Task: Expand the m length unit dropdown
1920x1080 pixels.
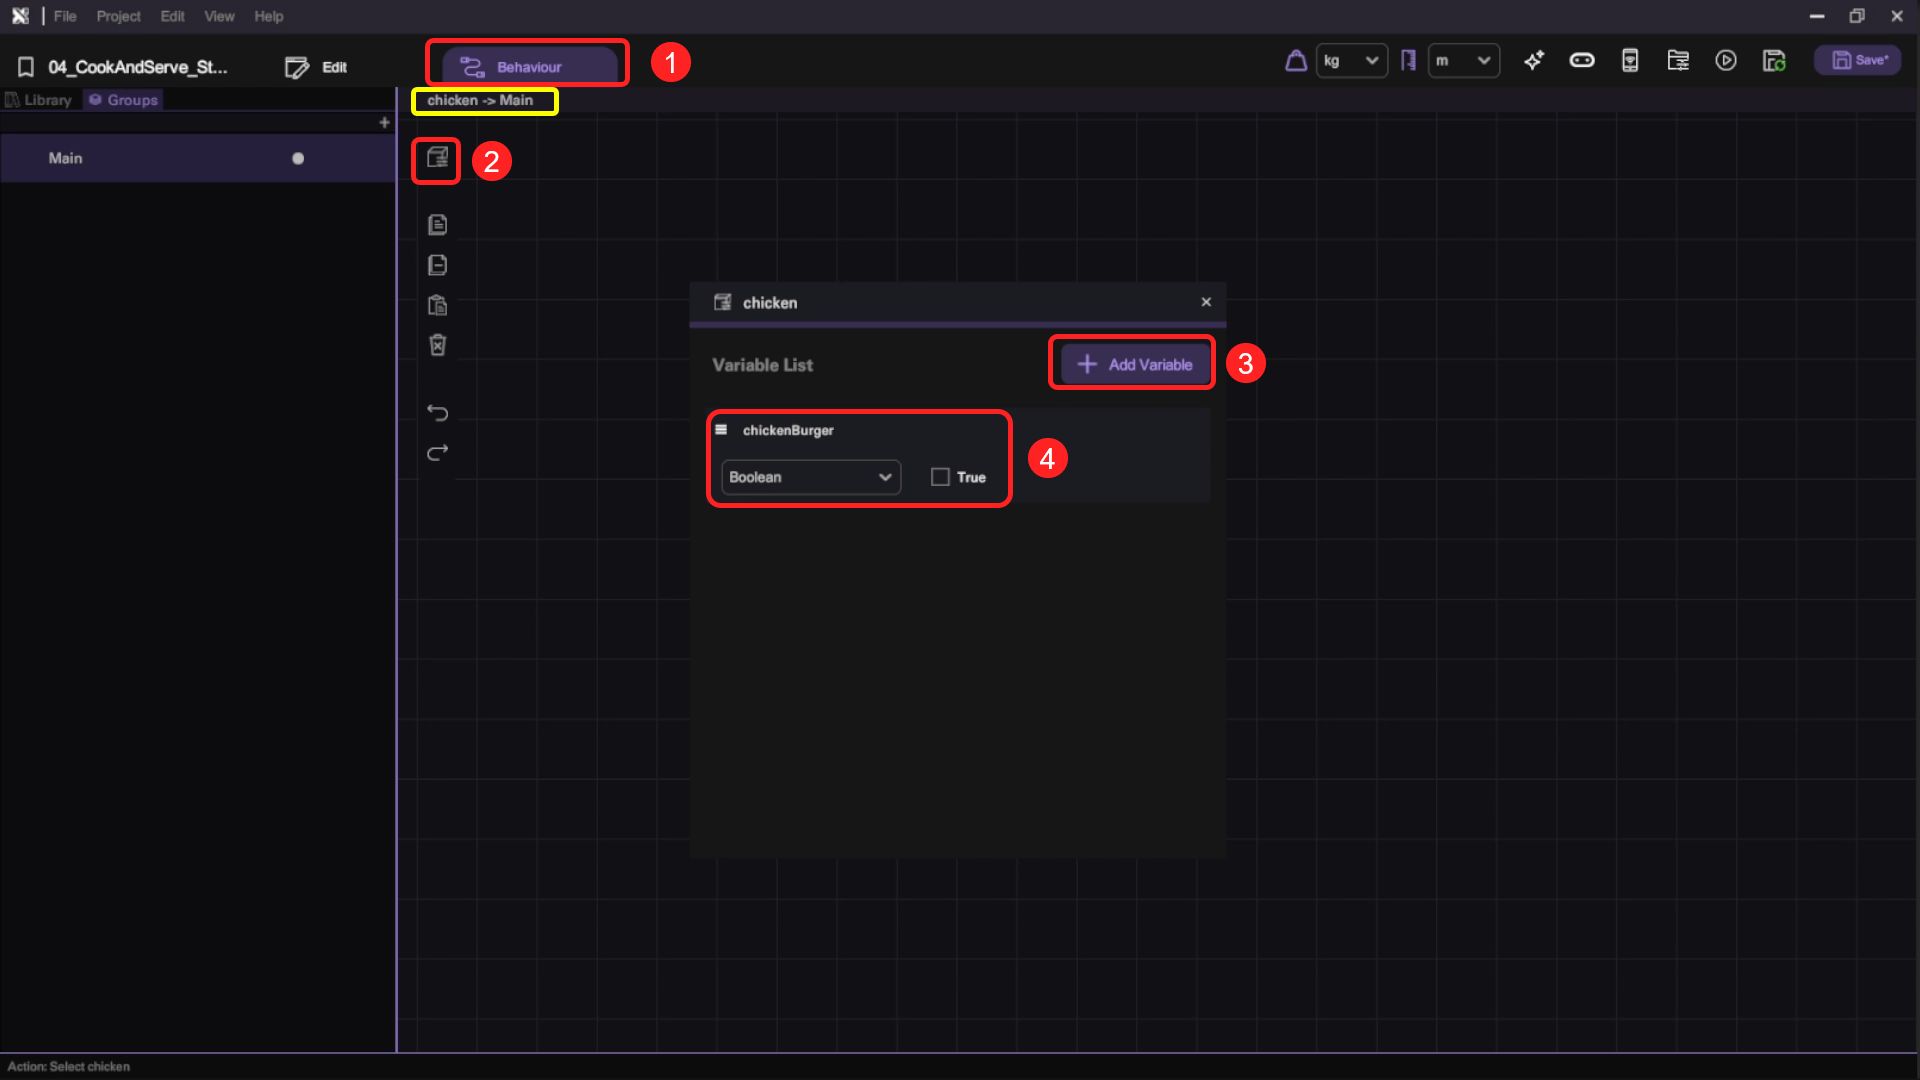Action: (x=1463, y=61)
